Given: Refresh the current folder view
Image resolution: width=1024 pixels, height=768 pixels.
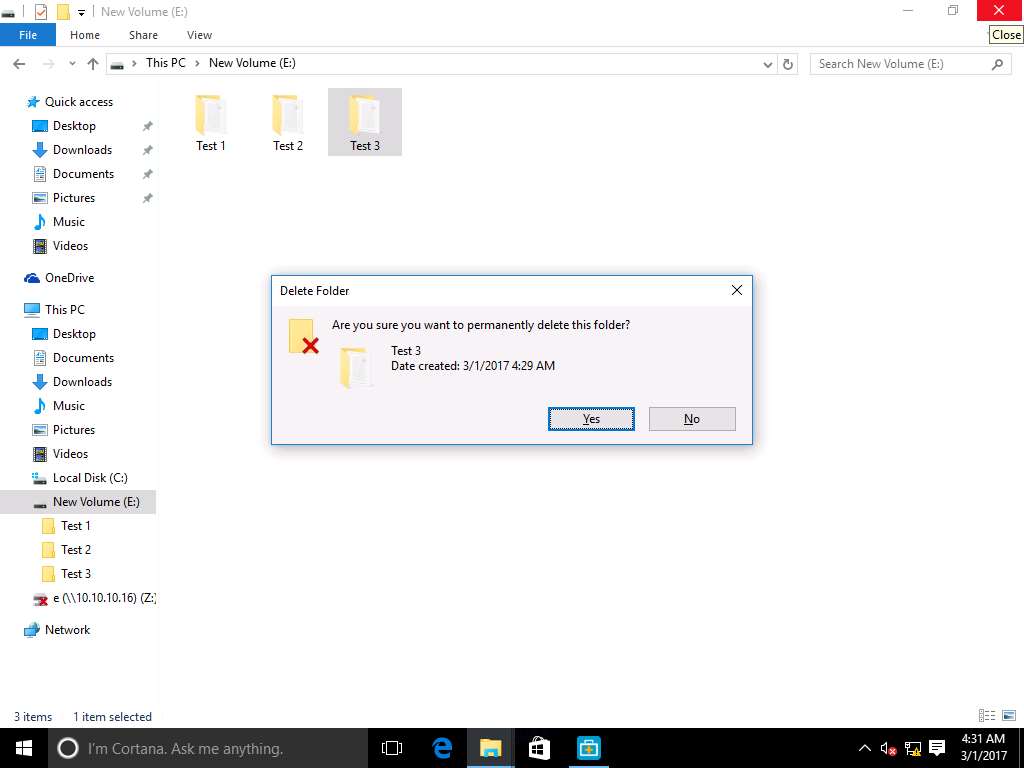Looking at the screenshot, I should click(788, 64).
